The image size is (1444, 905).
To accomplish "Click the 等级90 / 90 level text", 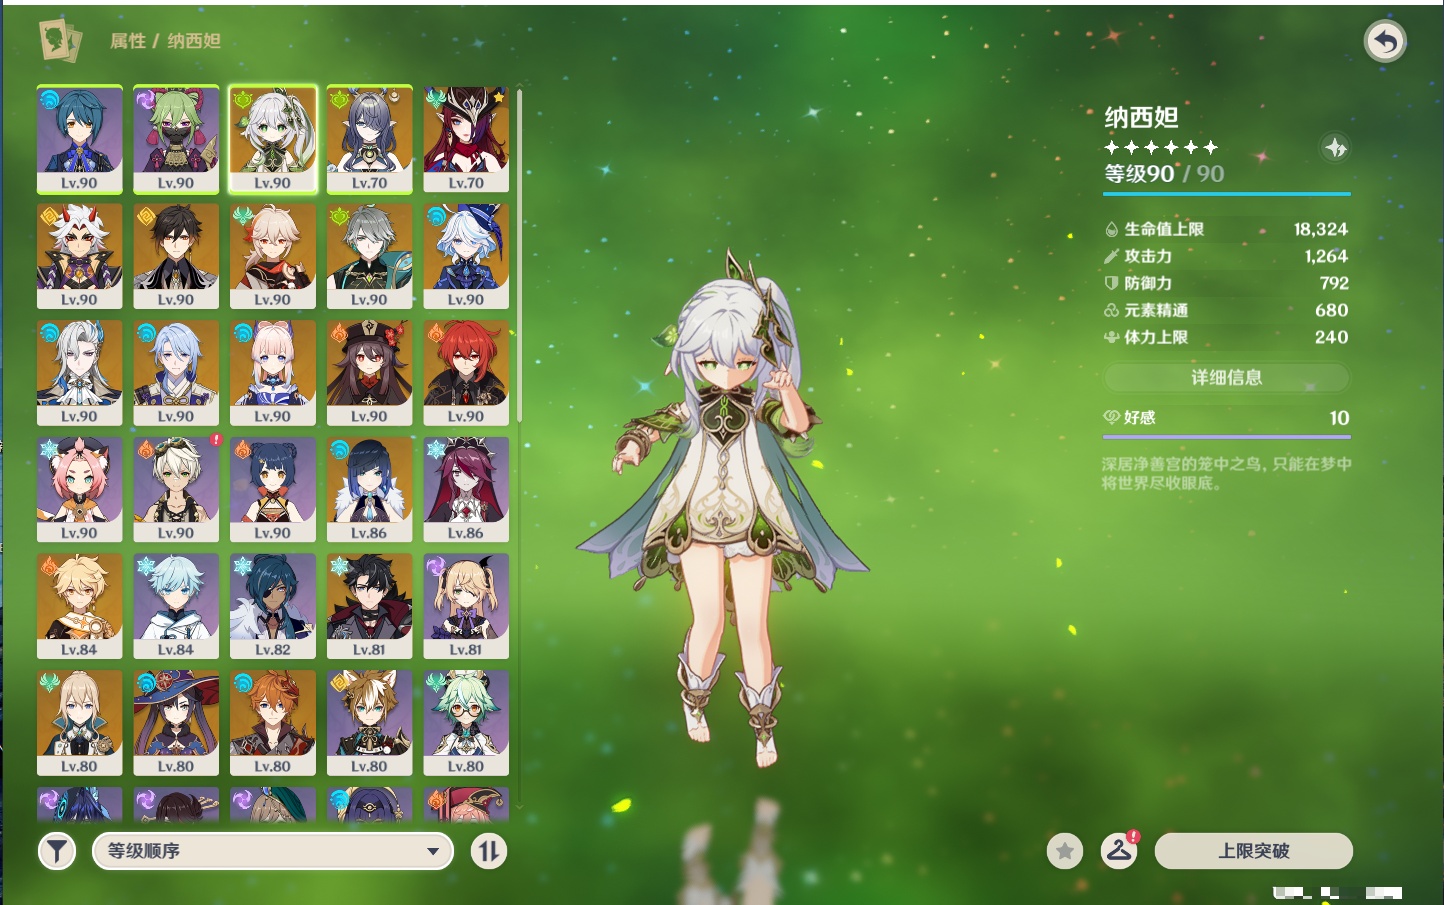I will pyautogui.click(x=1164, y=173).
